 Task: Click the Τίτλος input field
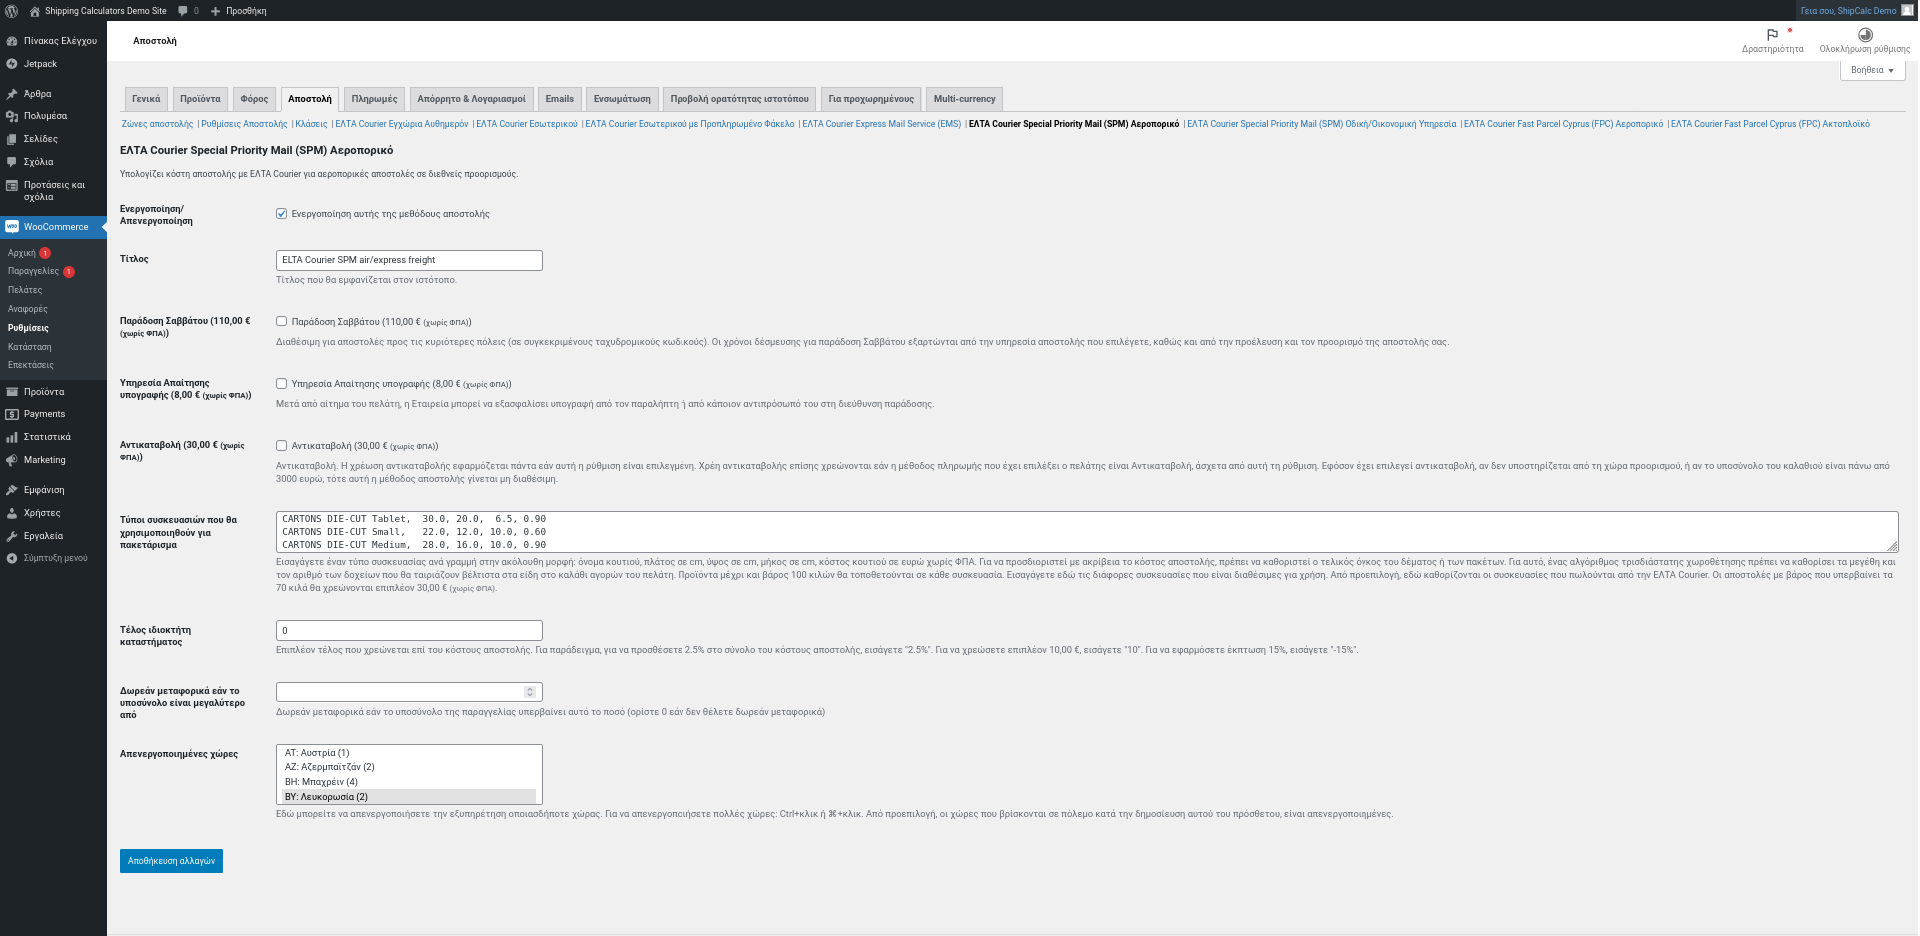coord(409,260)
